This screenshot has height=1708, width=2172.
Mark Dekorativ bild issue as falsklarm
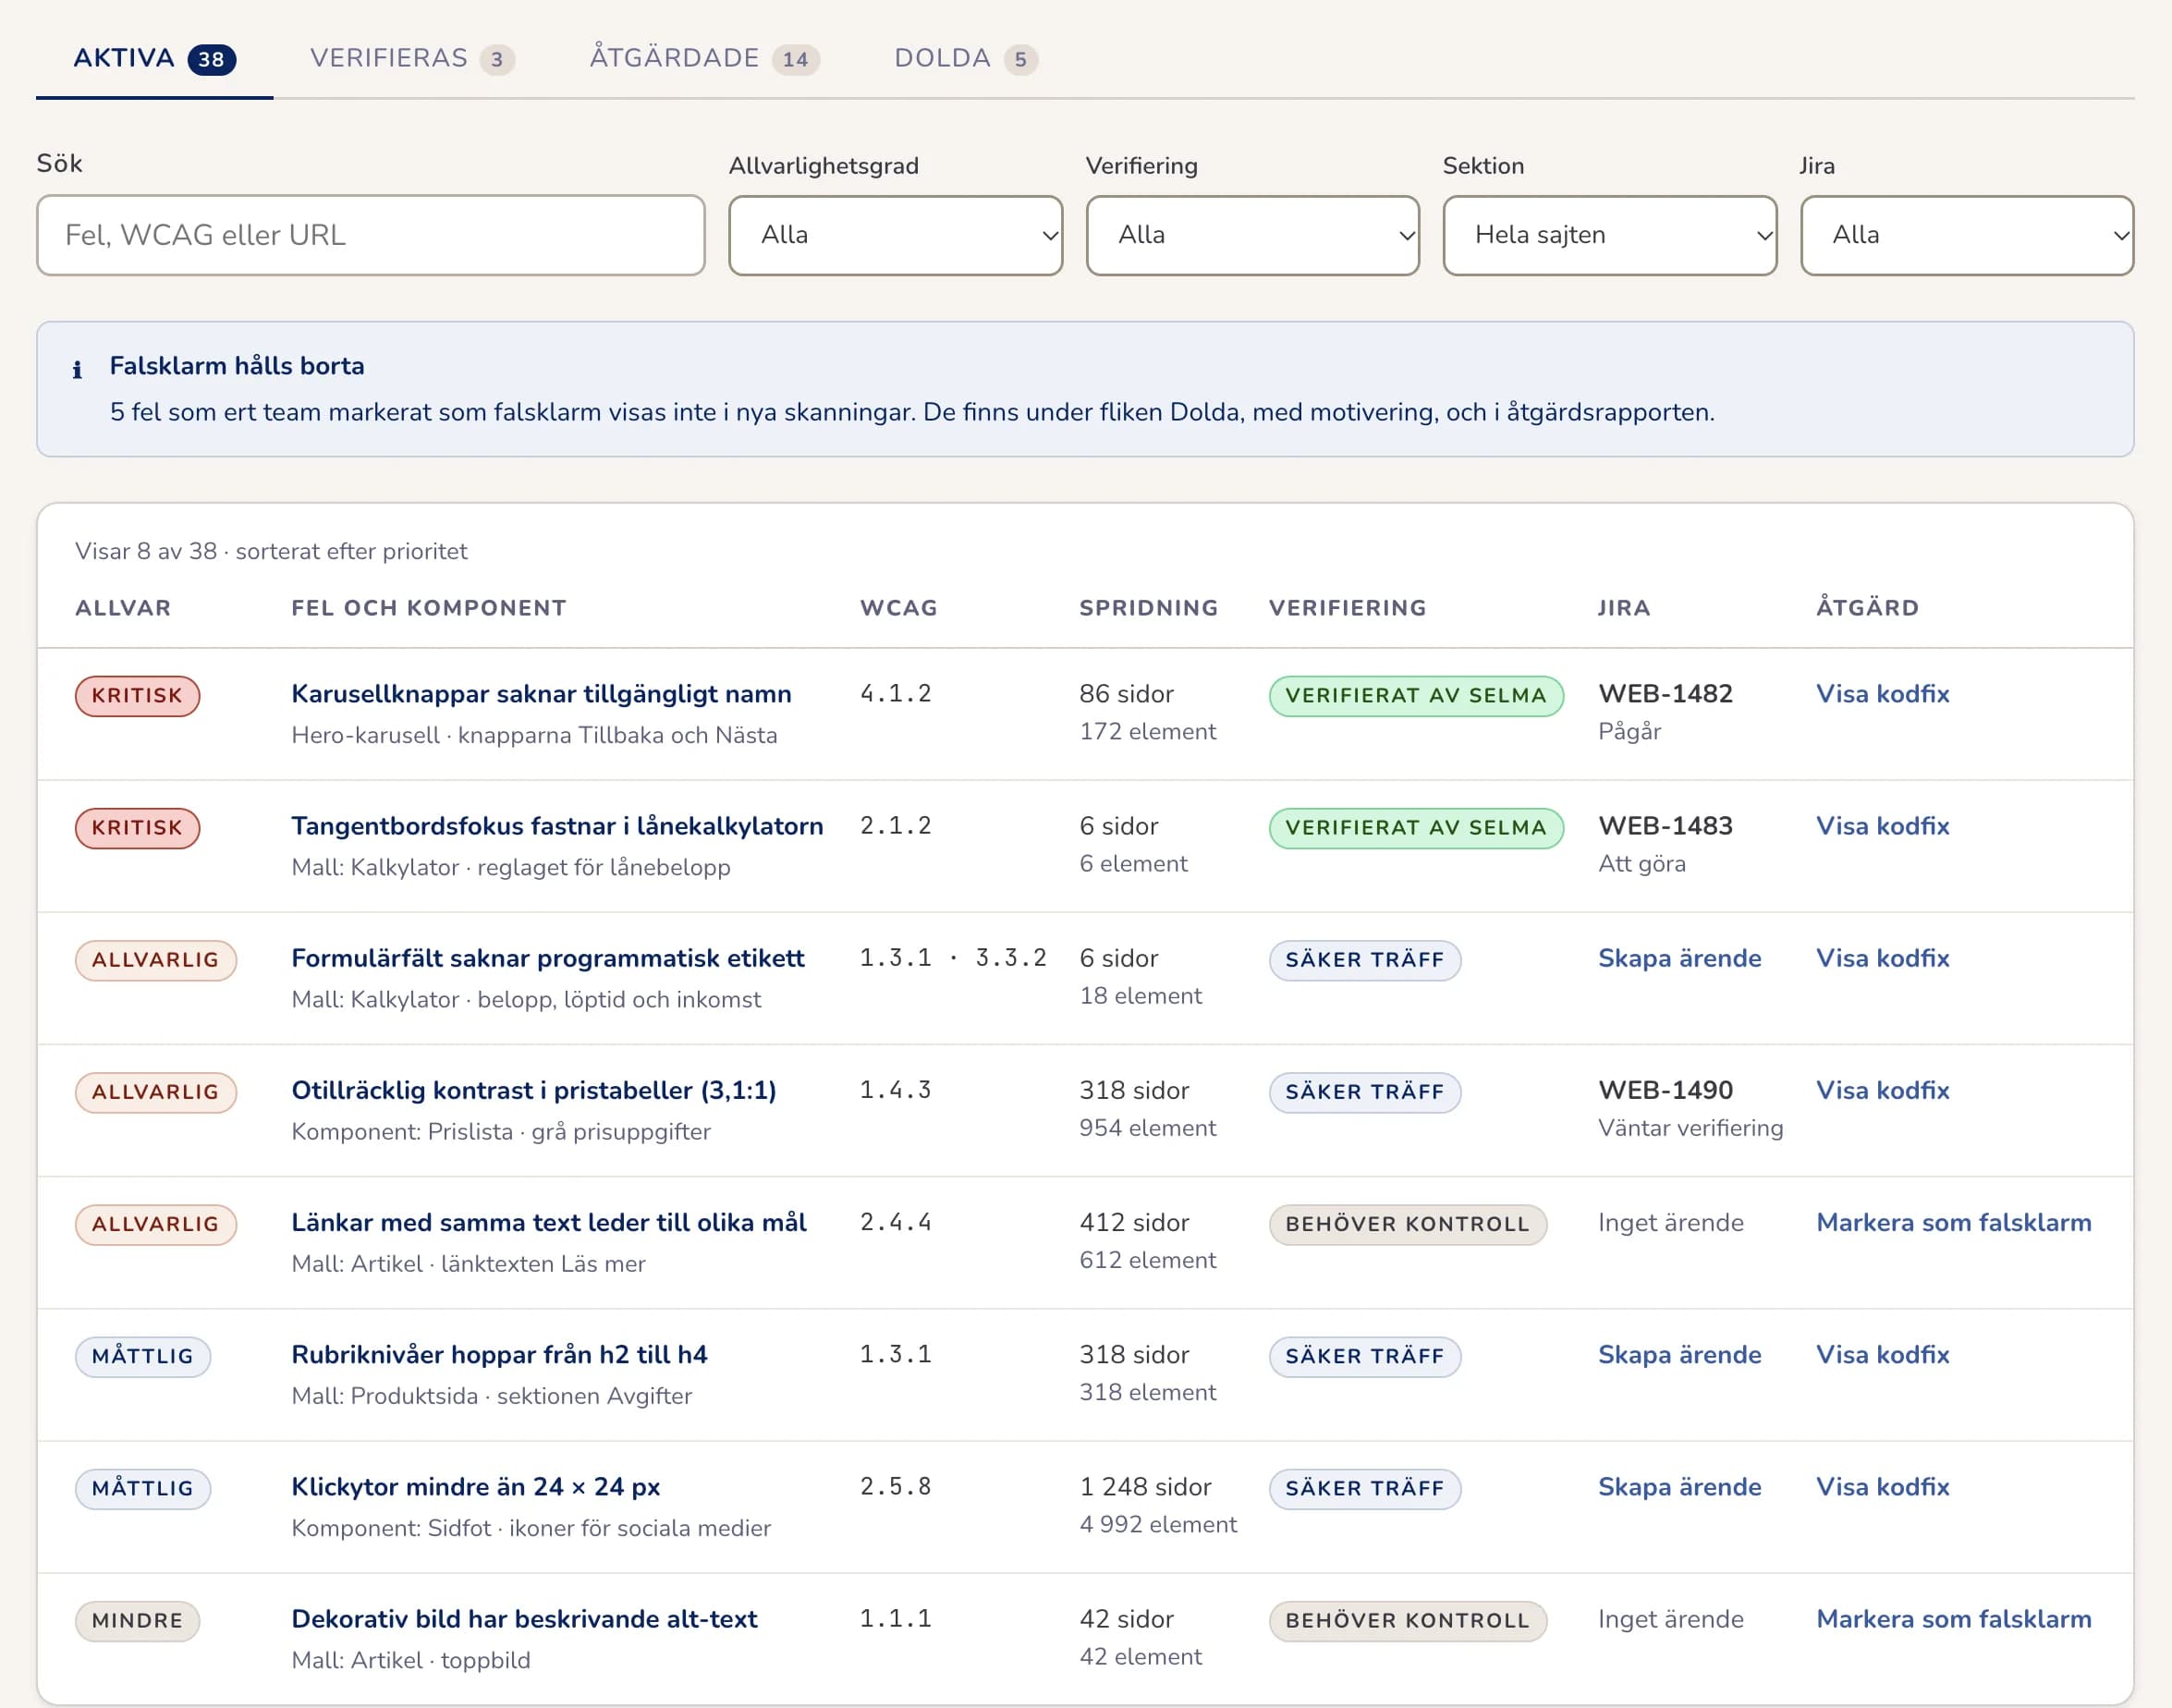(1953, 1619)
